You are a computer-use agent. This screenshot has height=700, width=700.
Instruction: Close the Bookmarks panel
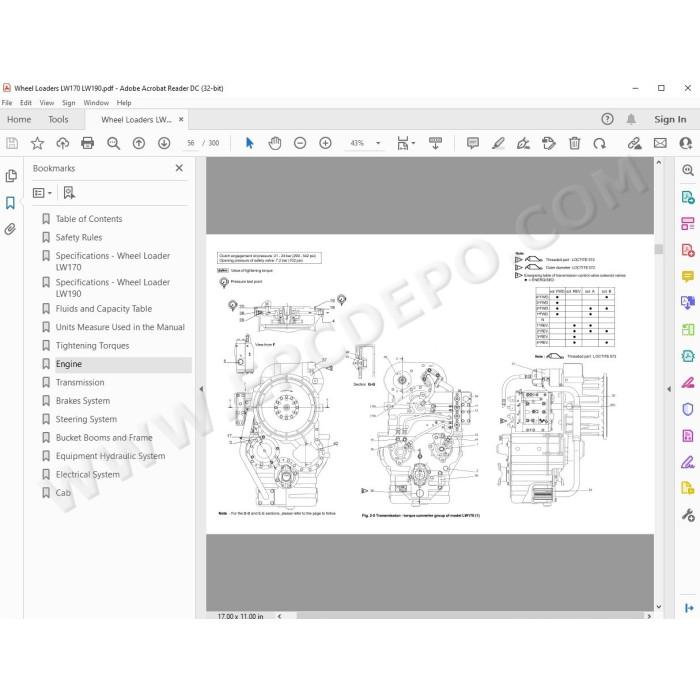point(179,168)
